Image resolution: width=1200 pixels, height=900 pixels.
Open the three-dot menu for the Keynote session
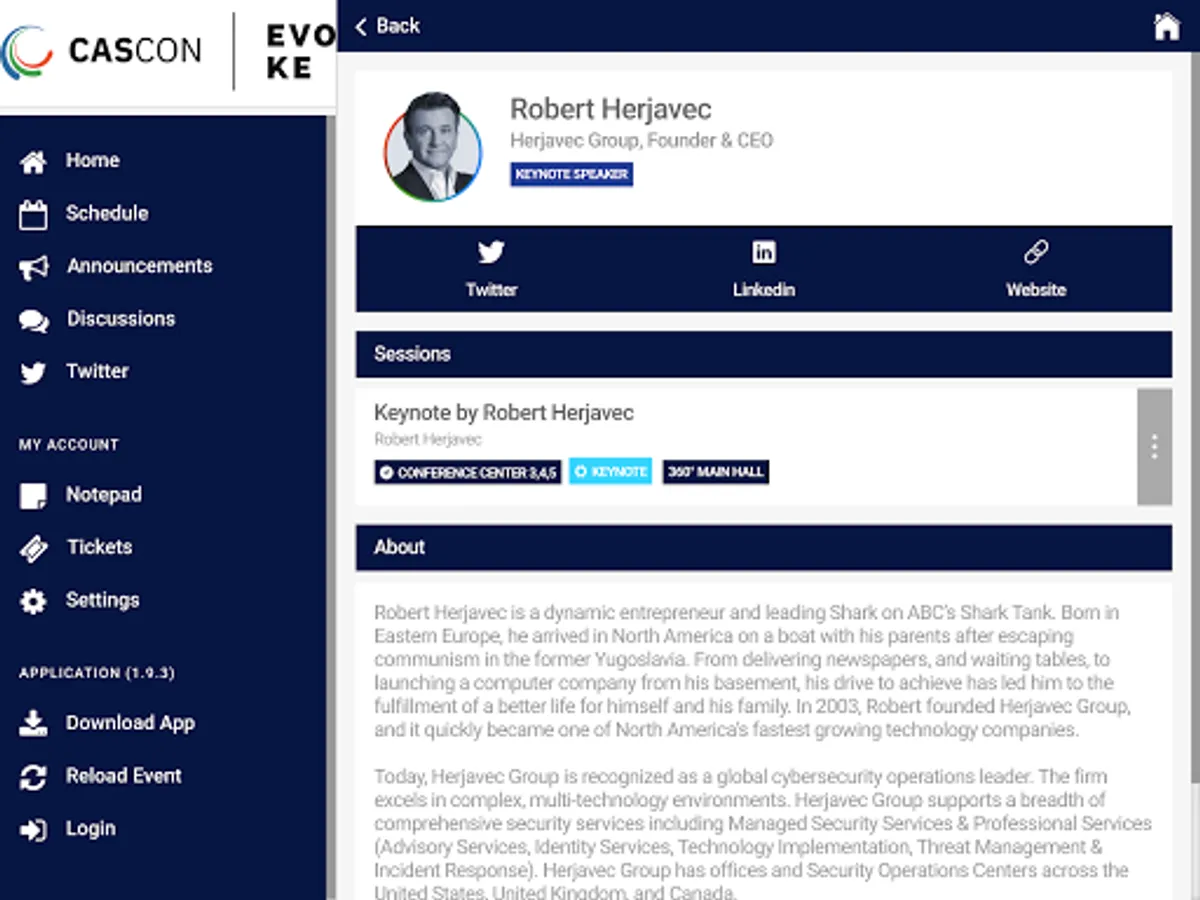[x=1154, y=447]
